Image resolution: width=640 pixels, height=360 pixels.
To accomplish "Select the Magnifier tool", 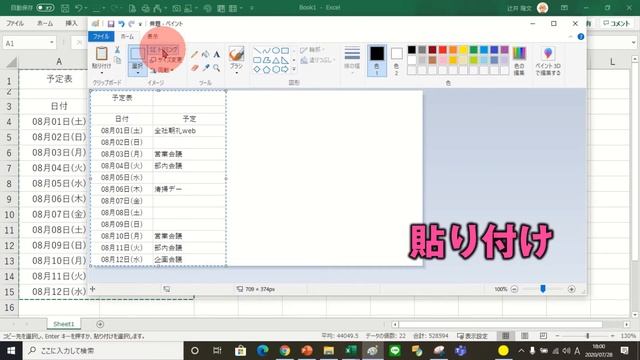I will 217,67.
